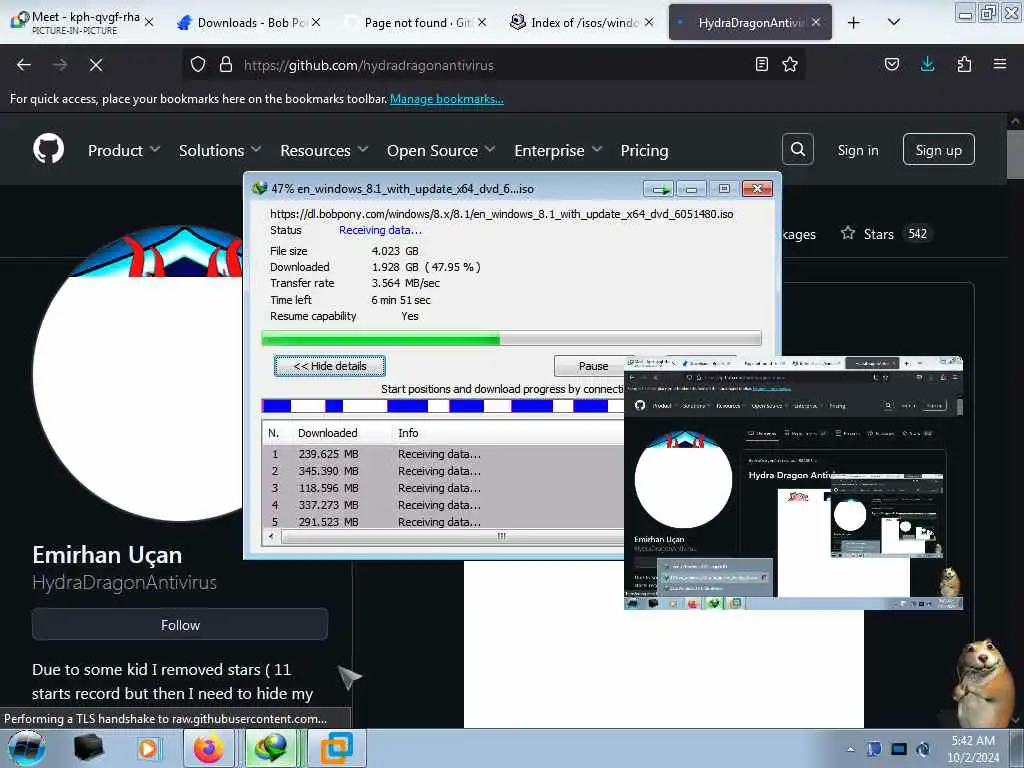Close the Downloads - Bob Pony tab
This screenshot has width=1024, height=768.
pos(316,23)
